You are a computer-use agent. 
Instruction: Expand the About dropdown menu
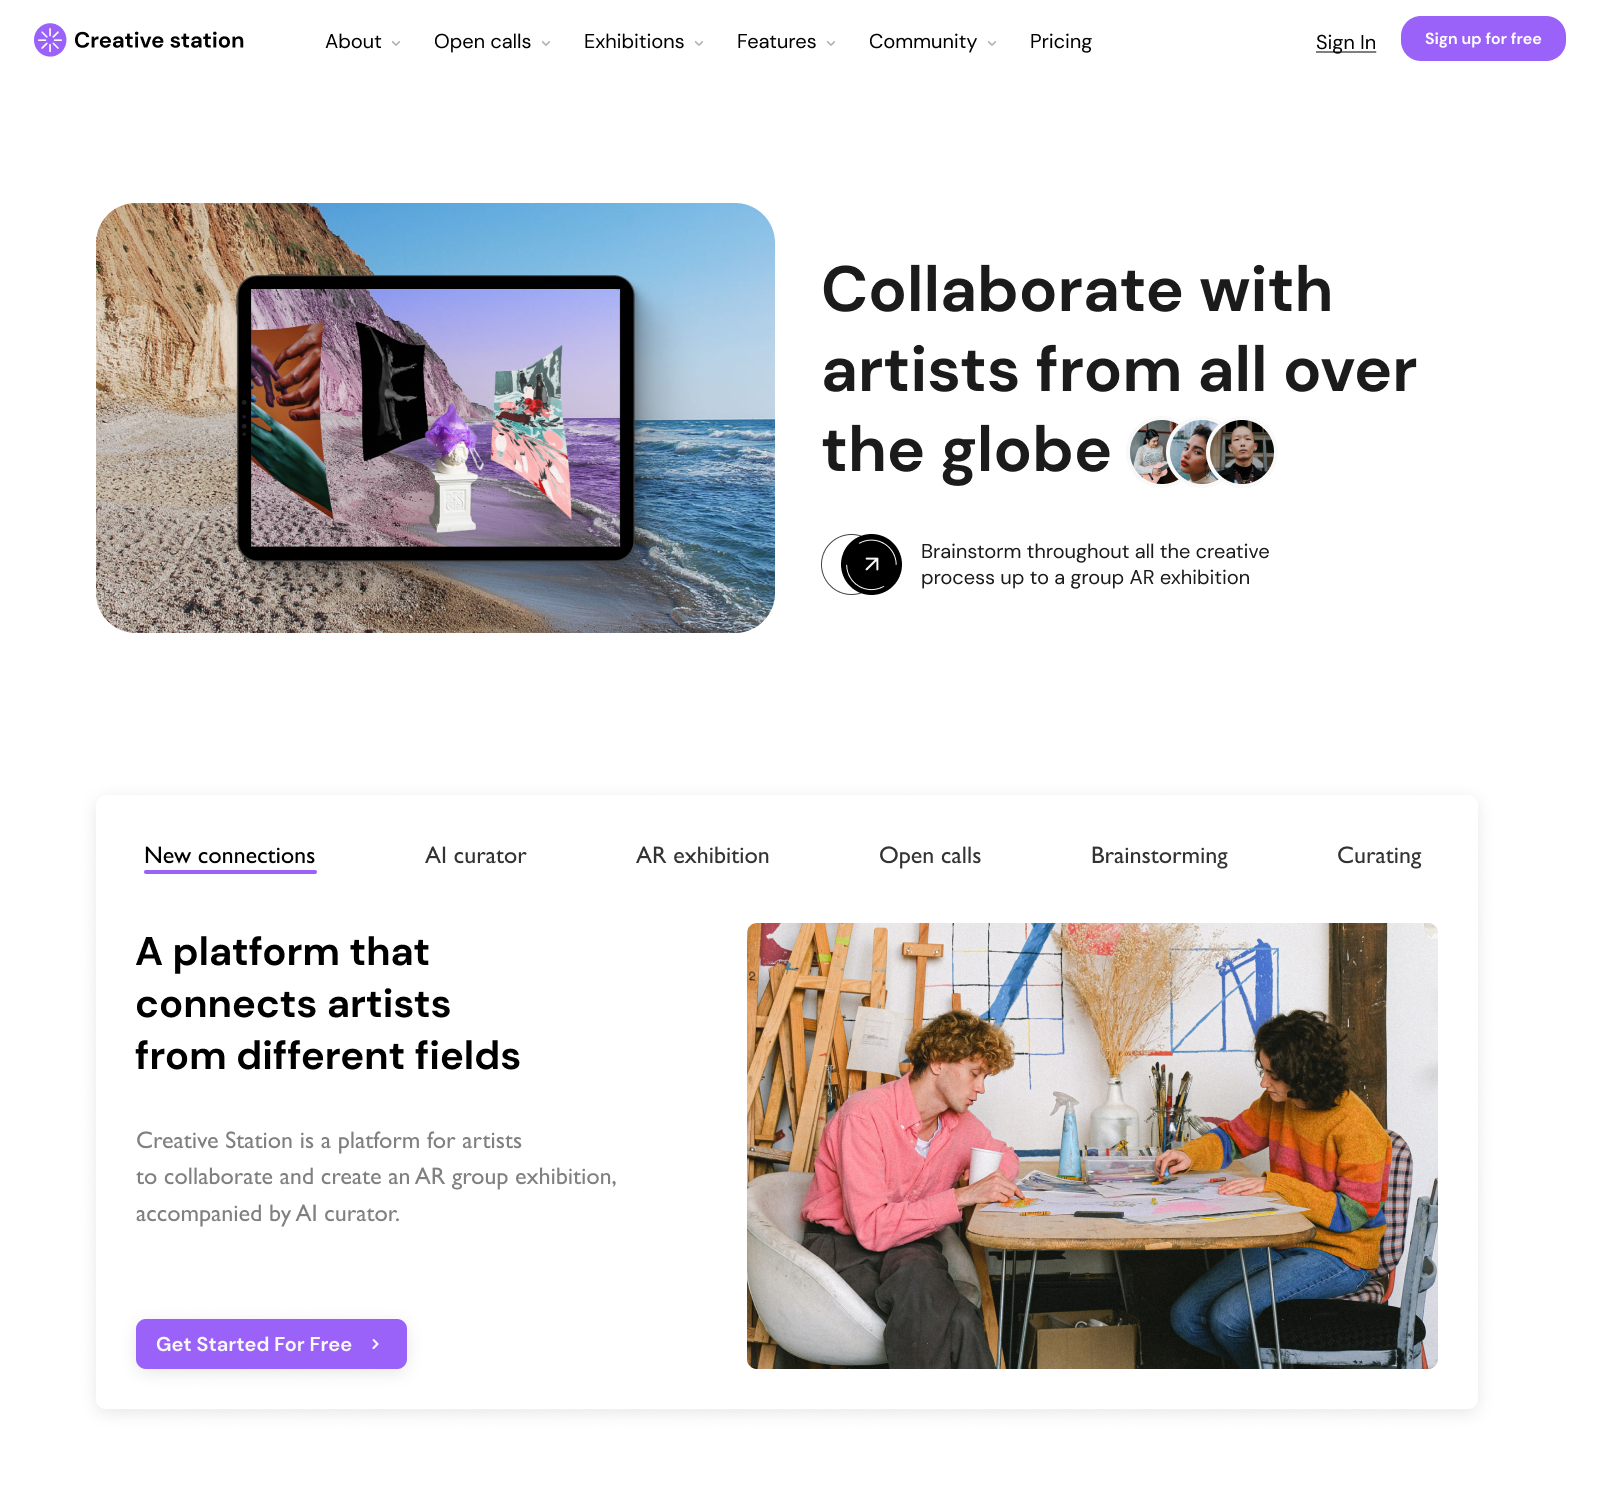(363, 41)
